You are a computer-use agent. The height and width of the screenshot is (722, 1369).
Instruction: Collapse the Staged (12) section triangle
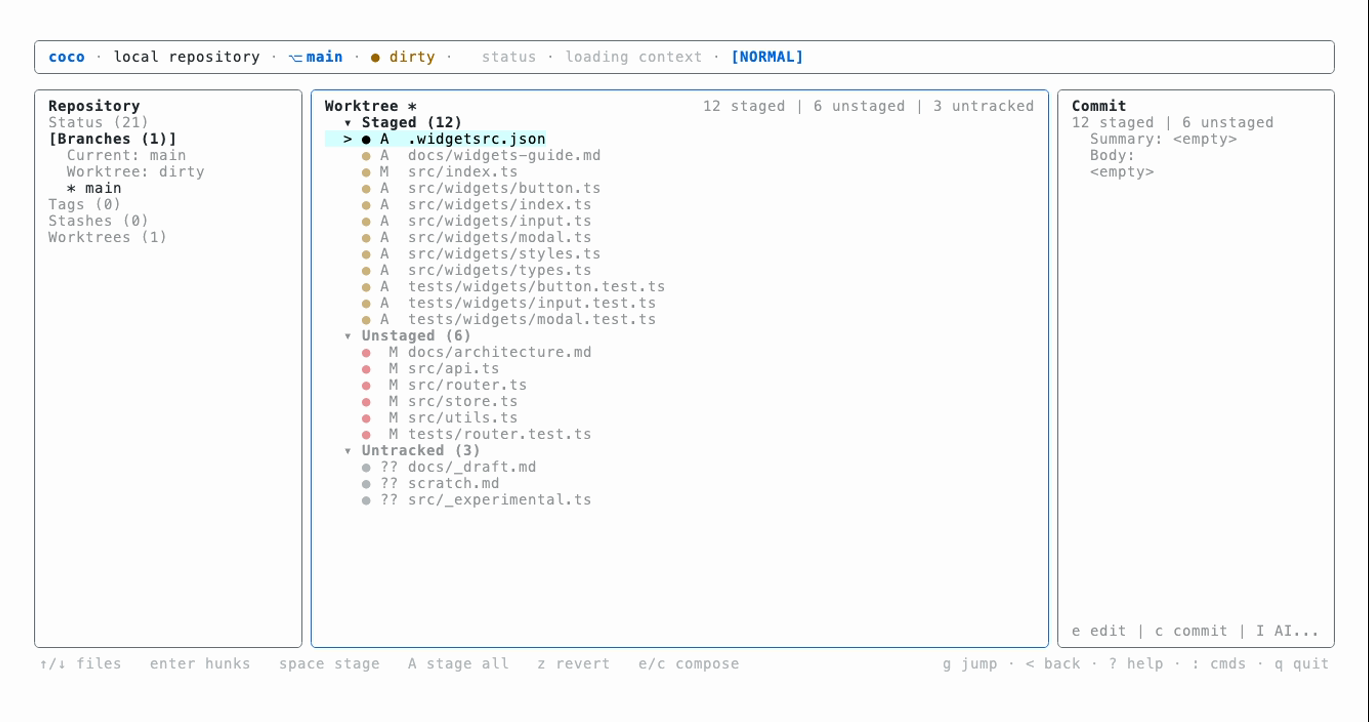(x=348, y=123)
